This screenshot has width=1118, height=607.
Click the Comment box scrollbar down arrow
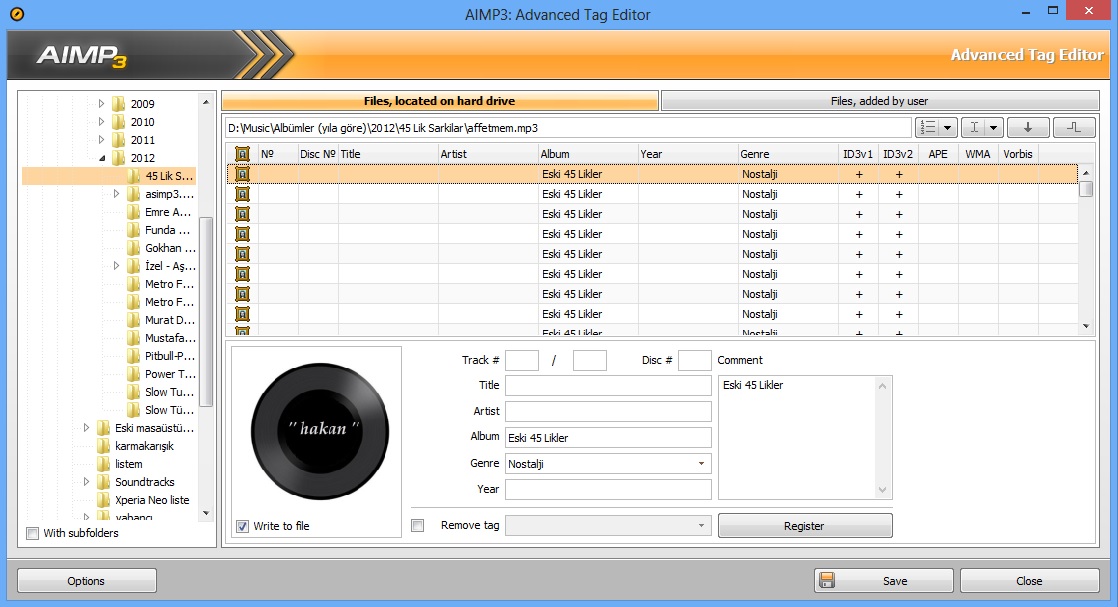click(883, 490)
